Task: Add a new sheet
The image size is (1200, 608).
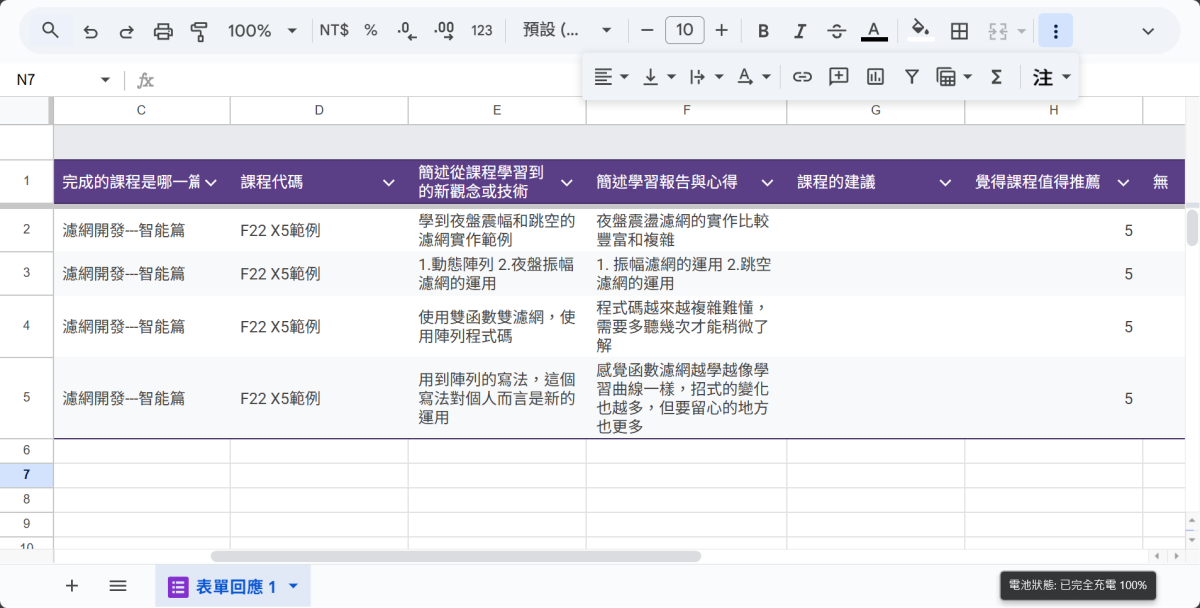Action: point(72,586)
